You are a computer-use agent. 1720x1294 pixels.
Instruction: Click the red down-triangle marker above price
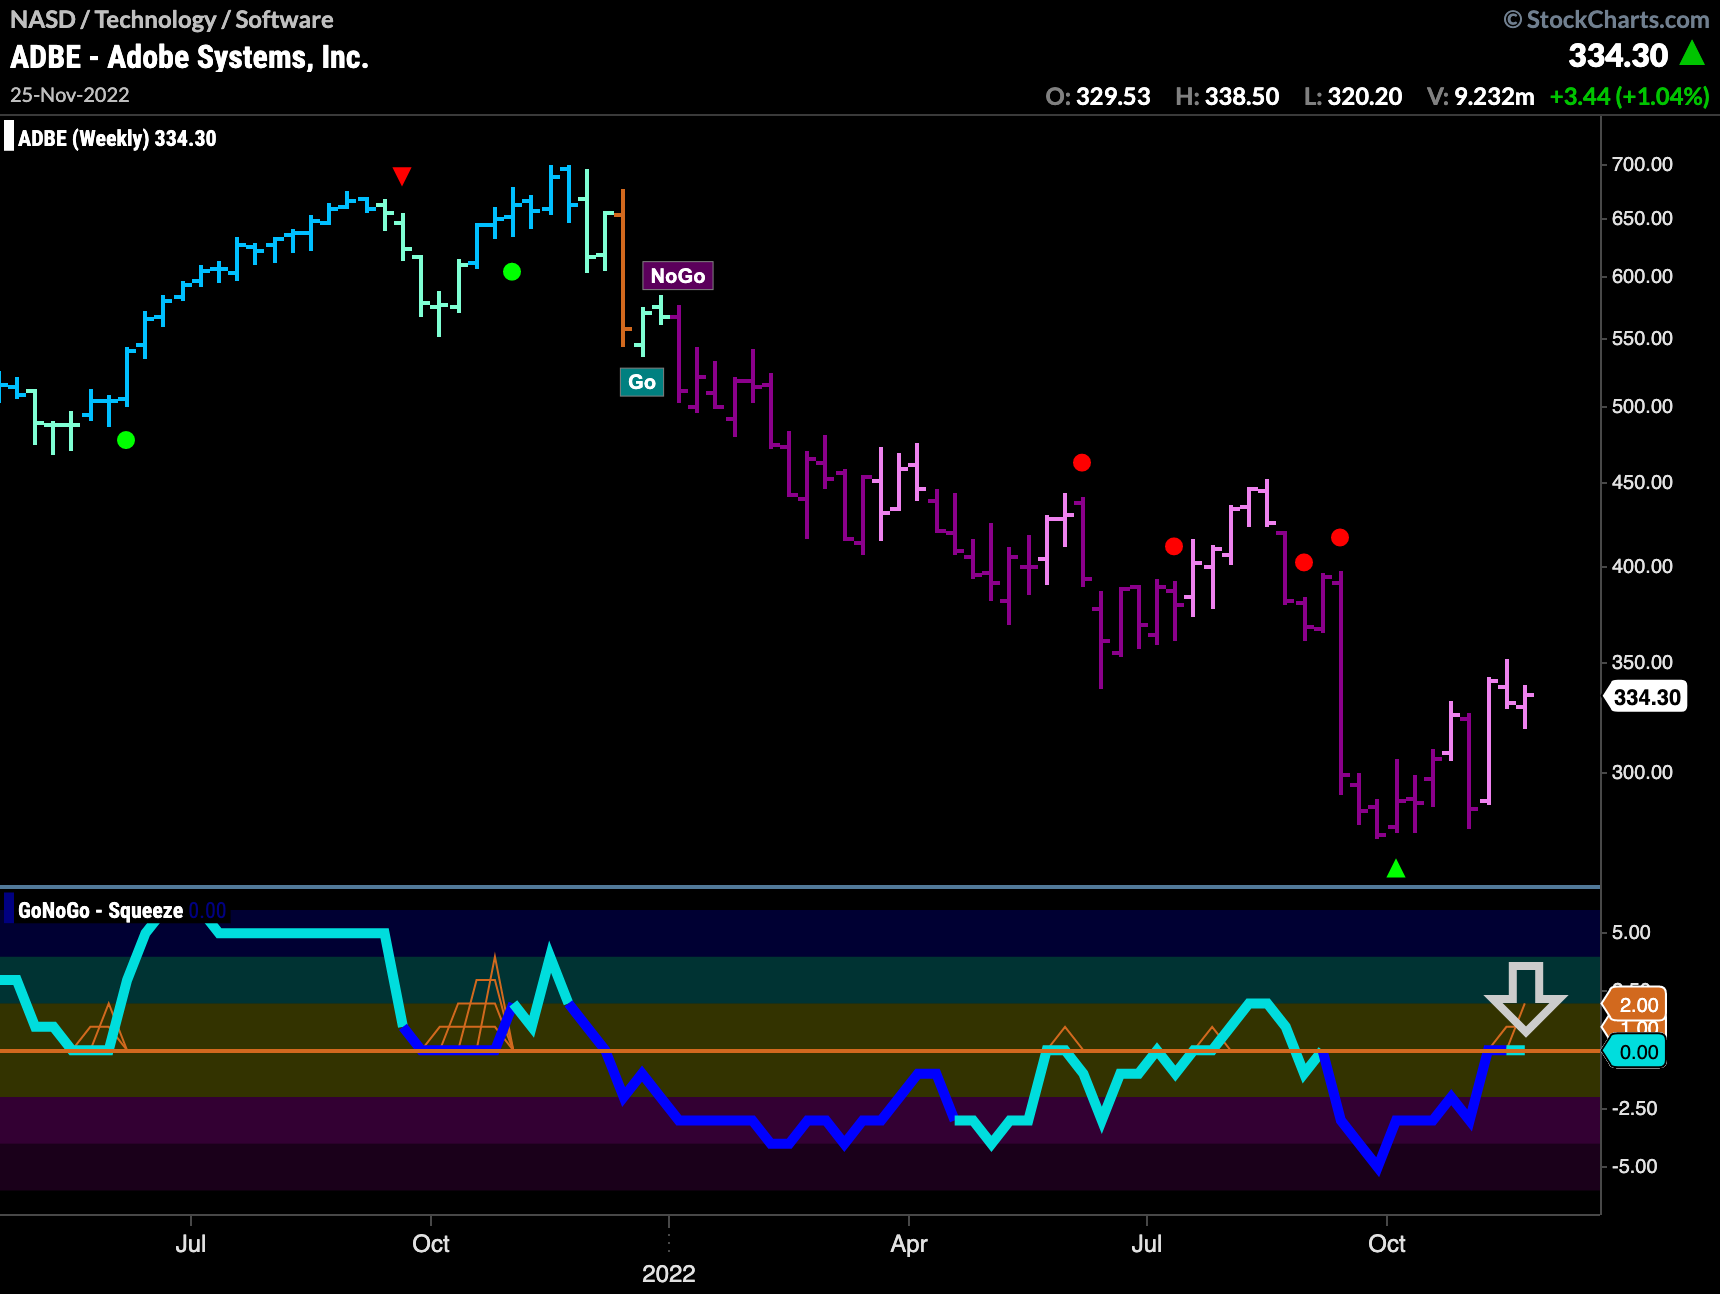pyautogui.click(x=402, y=177)
